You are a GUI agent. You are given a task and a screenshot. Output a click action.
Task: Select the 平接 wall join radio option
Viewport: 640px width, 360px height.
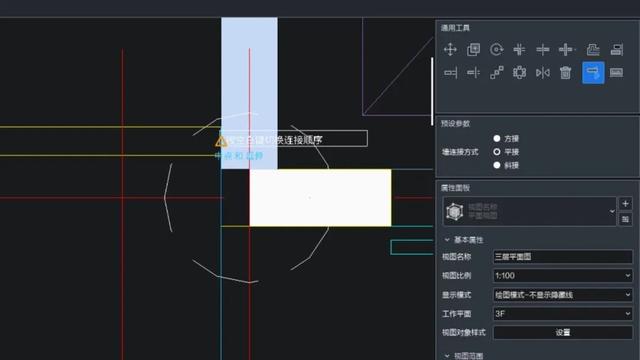497,152
